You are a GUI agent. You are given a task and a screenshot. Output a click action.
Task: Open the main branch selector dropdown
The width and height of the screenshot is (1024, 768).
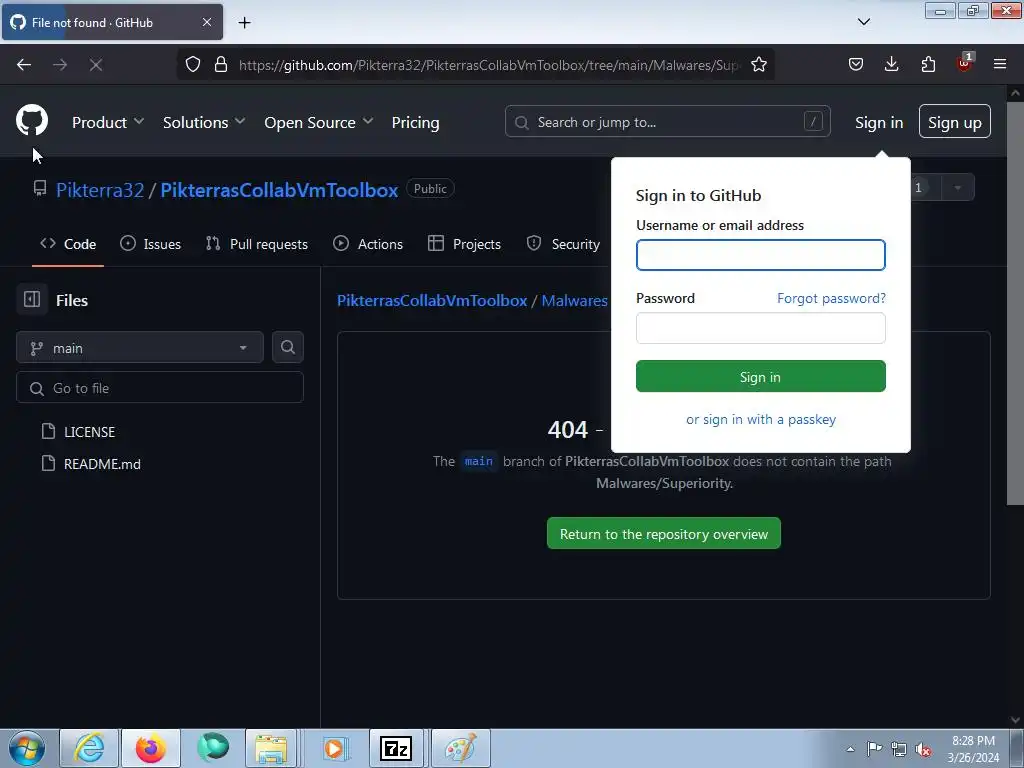(140, 347)
